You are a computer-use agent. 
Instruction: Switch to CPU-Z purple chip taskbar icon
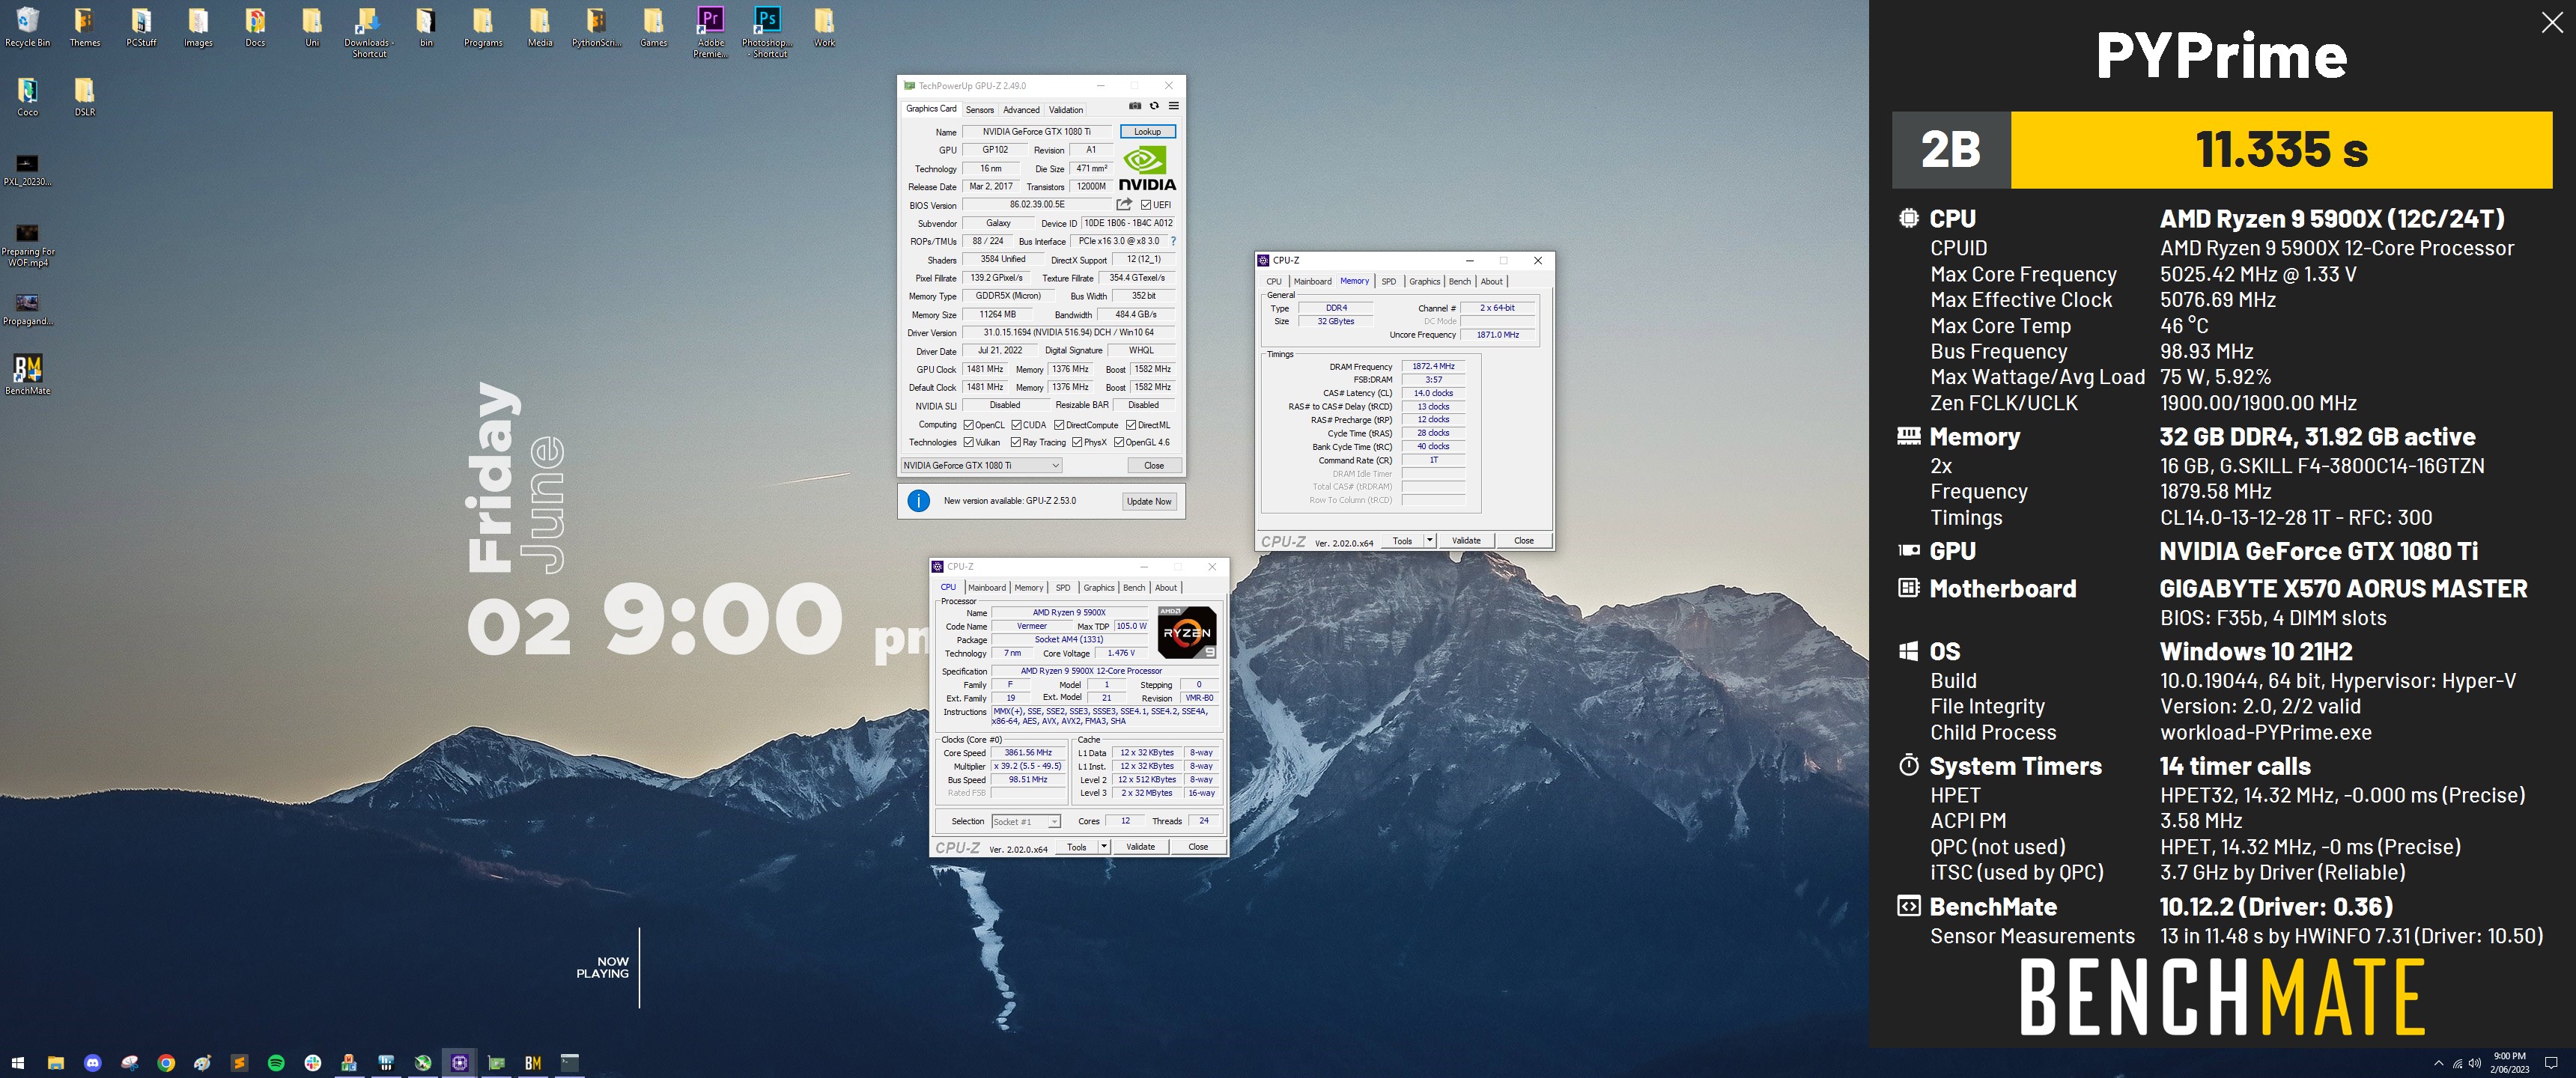pos(460,1063)
